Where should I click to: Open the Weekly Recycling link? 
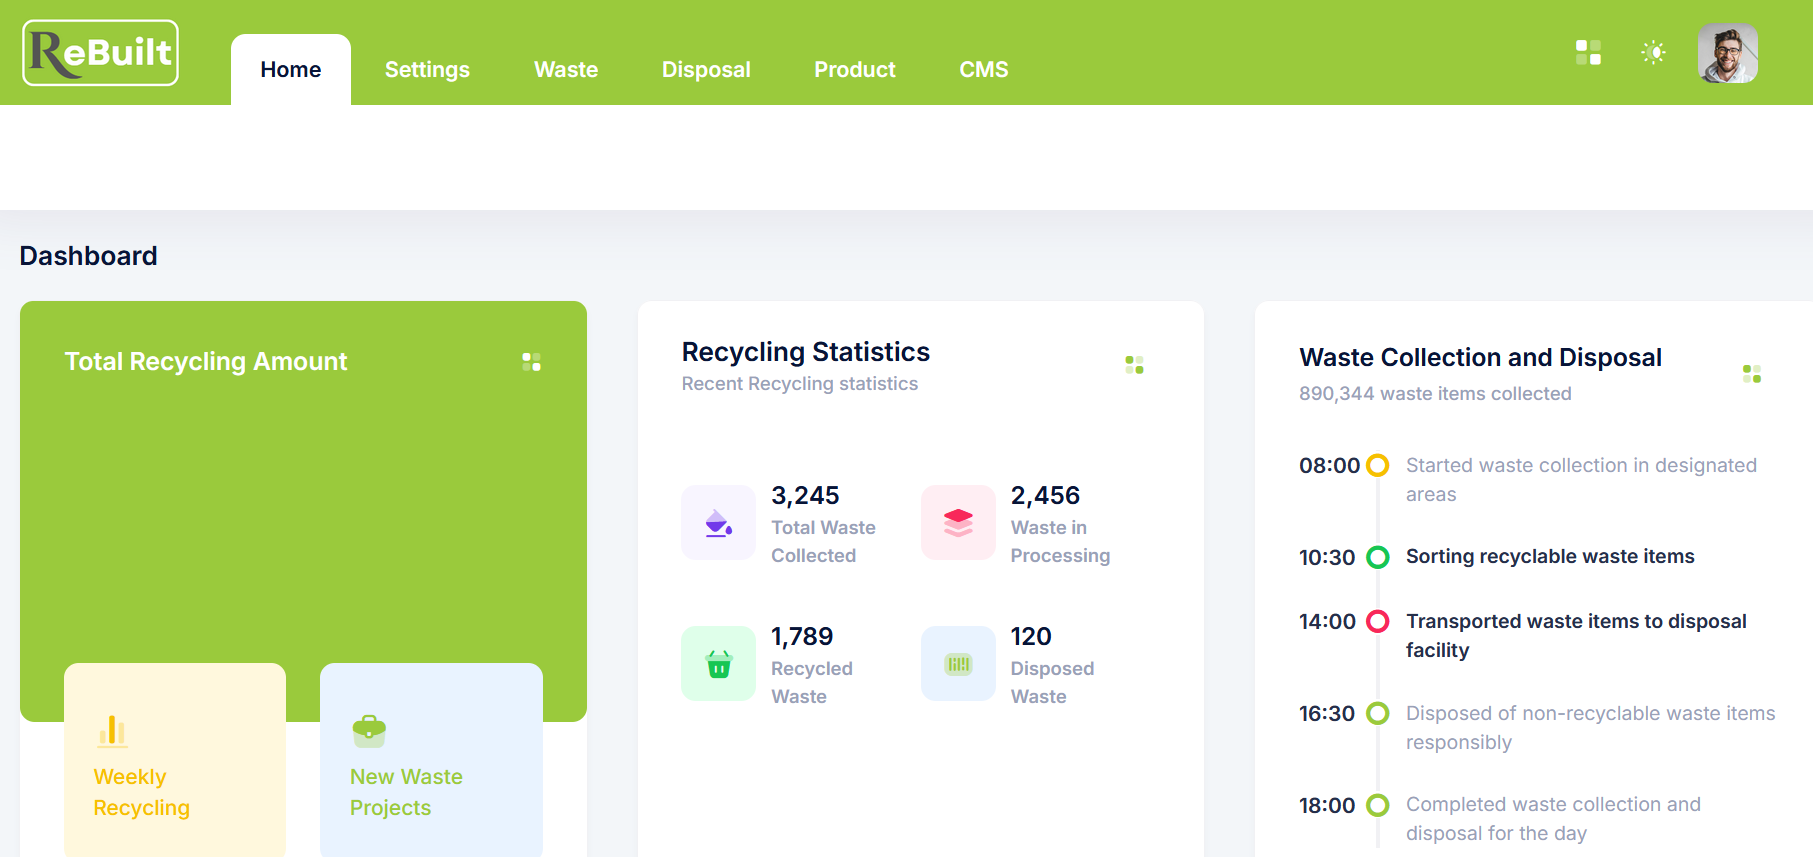pos(141,792)
